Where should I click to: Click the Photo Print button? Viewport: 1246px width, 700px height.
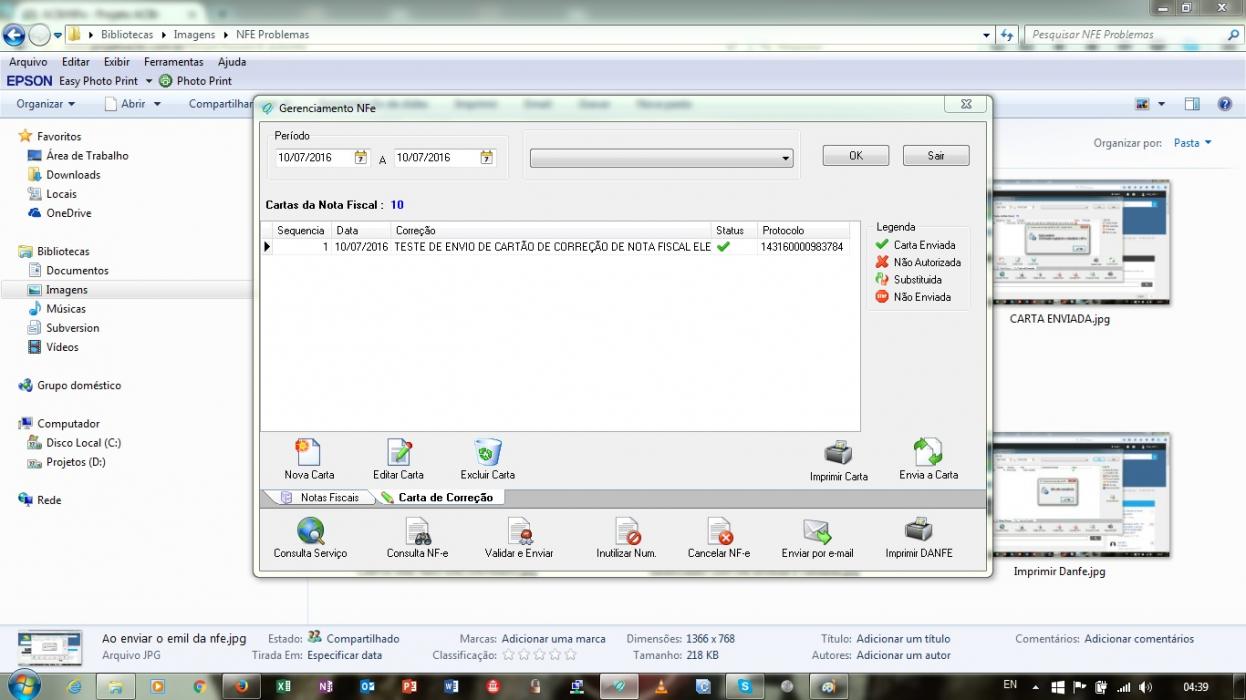pyautogui.click(x=195, y=81)
